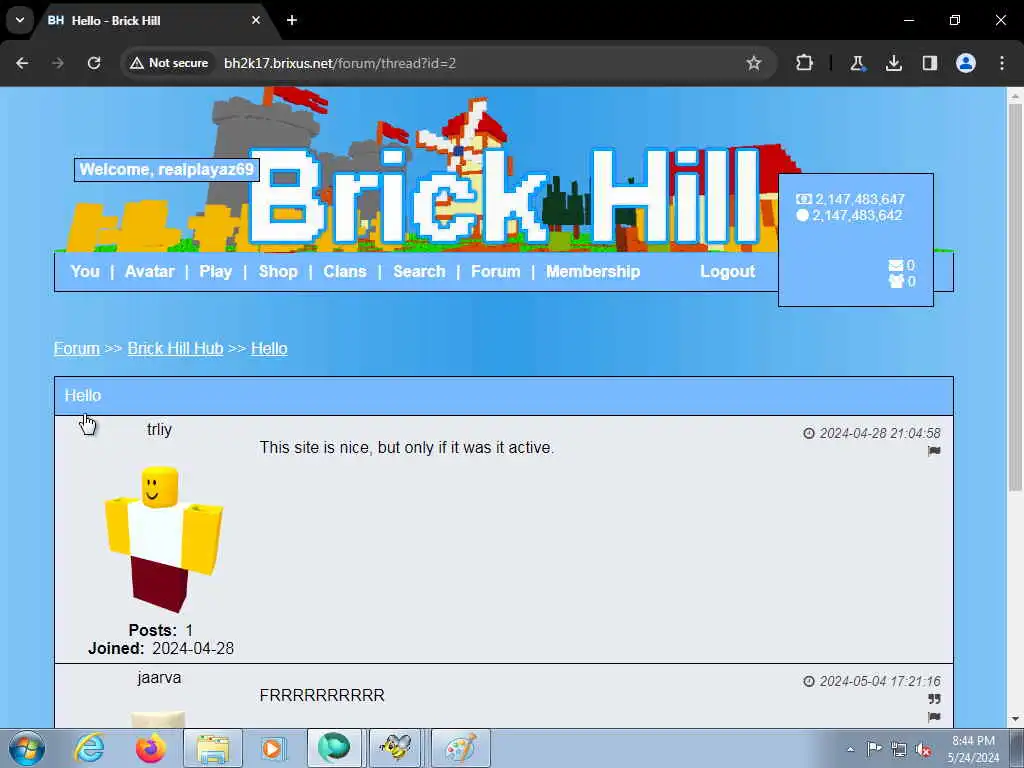Click the report flag icon on trliy's post
Screen dimensions: 1024x768
[x=934, y=451]
